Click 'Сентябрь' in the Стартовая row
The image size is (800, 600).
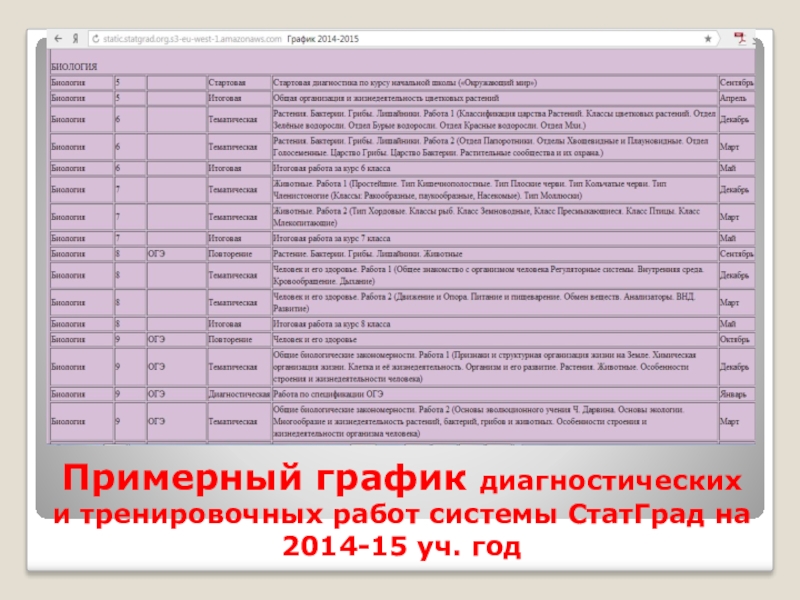click(x=736, y=83)
